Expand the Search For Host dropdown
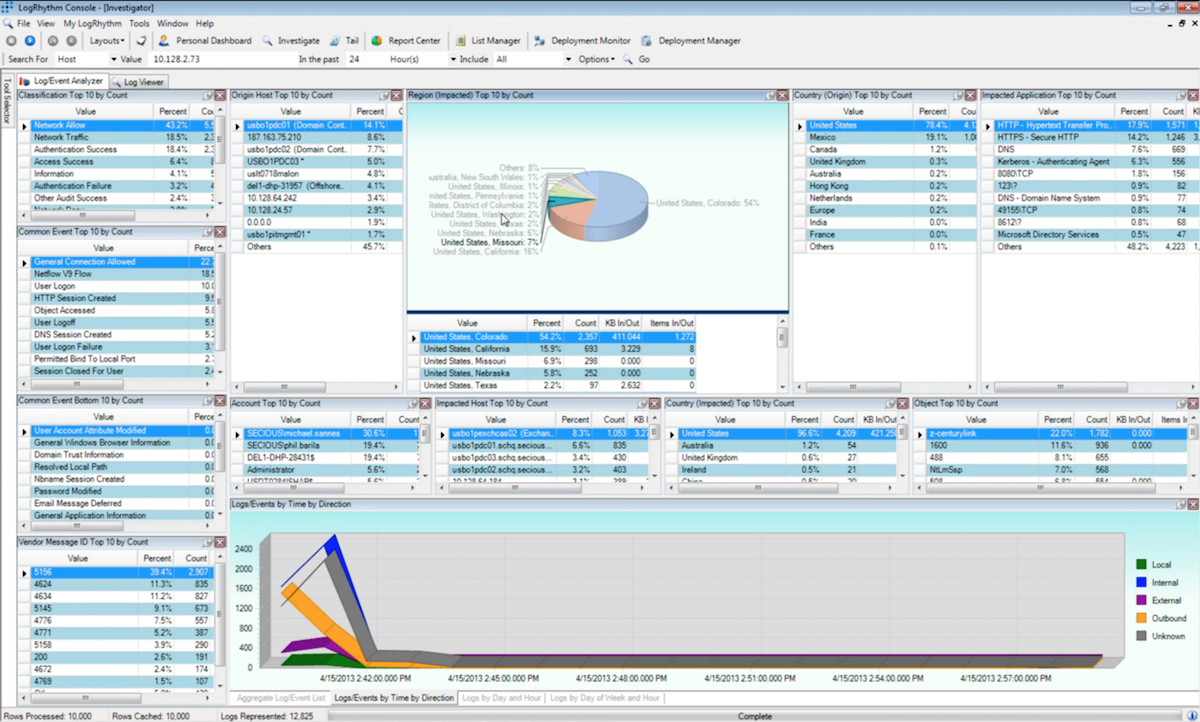 [113, 59]
